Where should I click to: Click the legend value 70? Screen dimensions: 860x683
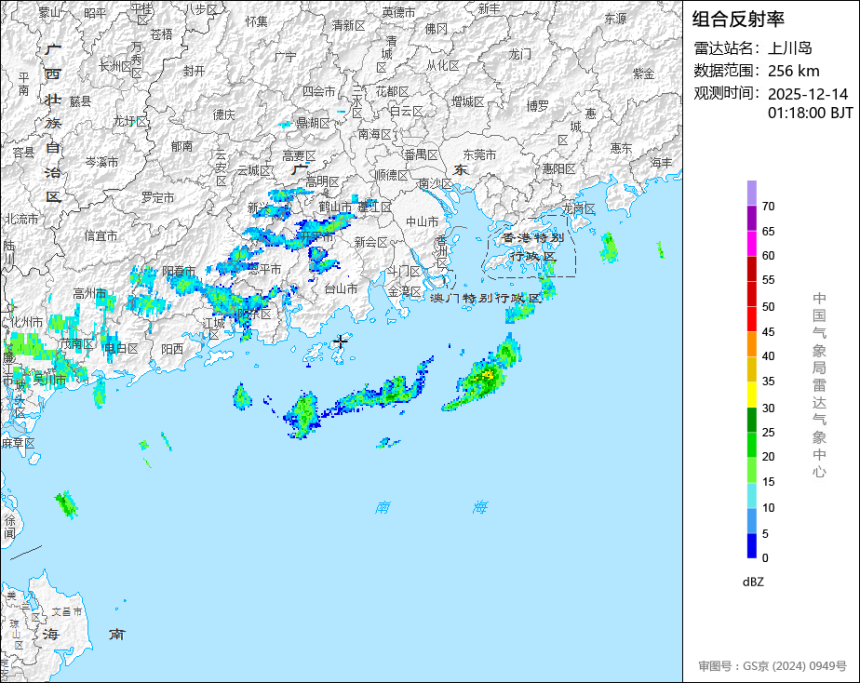pyautogui.click(x=768, y=206)
